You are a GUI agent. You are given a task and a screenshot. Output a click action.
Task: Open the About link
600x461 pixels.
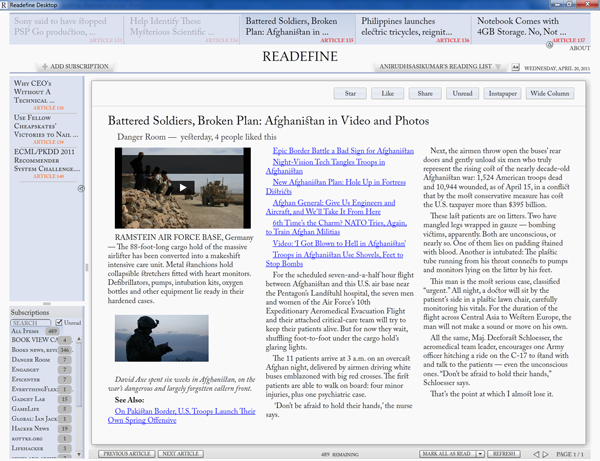coord(579,48)
